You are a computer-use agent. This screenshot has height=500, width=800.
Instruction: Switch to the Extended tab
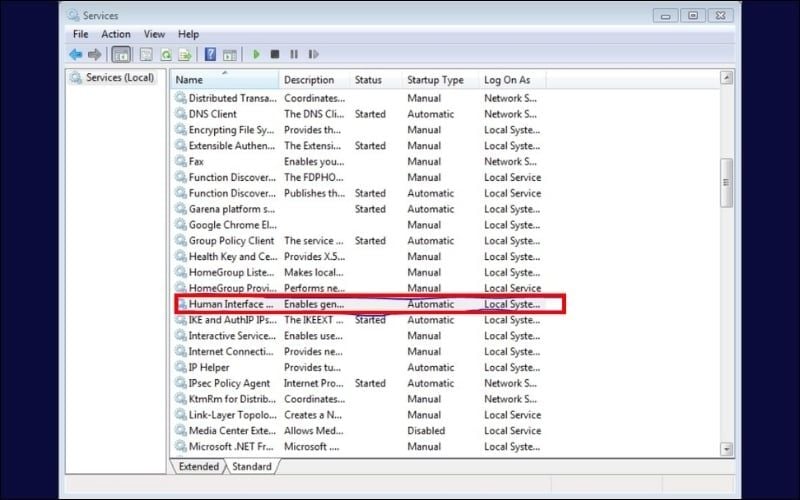point(197,466)
